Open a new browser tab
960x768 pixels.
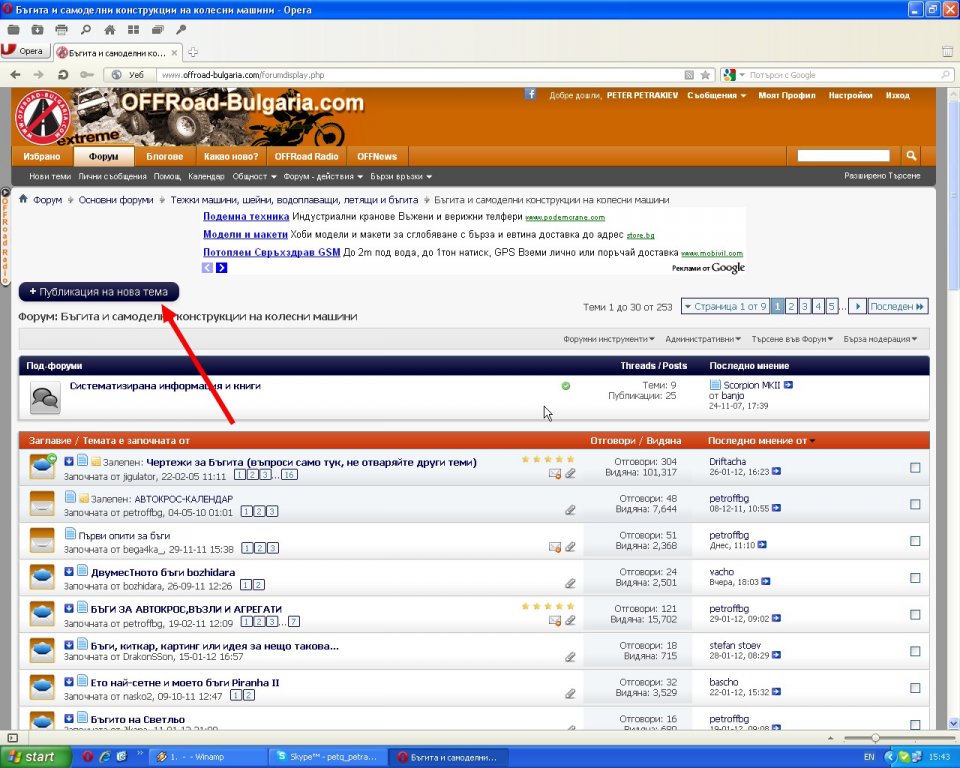[193, 52]
